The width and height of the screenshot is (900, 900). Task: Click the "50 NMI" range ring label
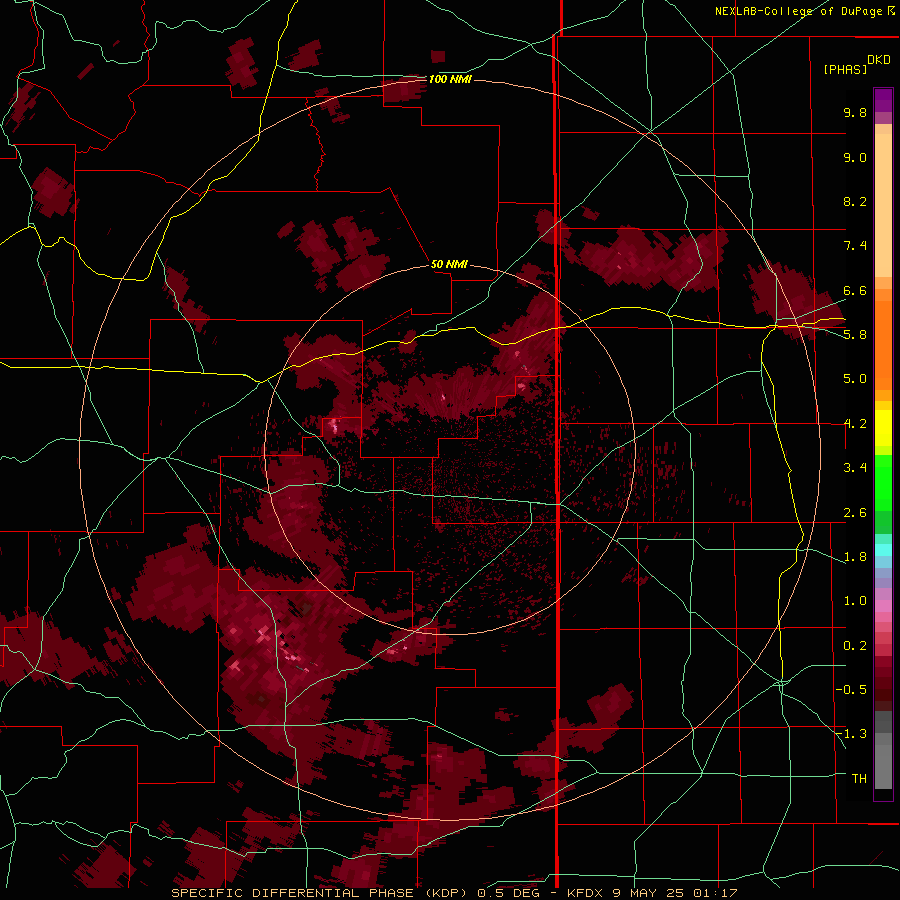point(449,264)
